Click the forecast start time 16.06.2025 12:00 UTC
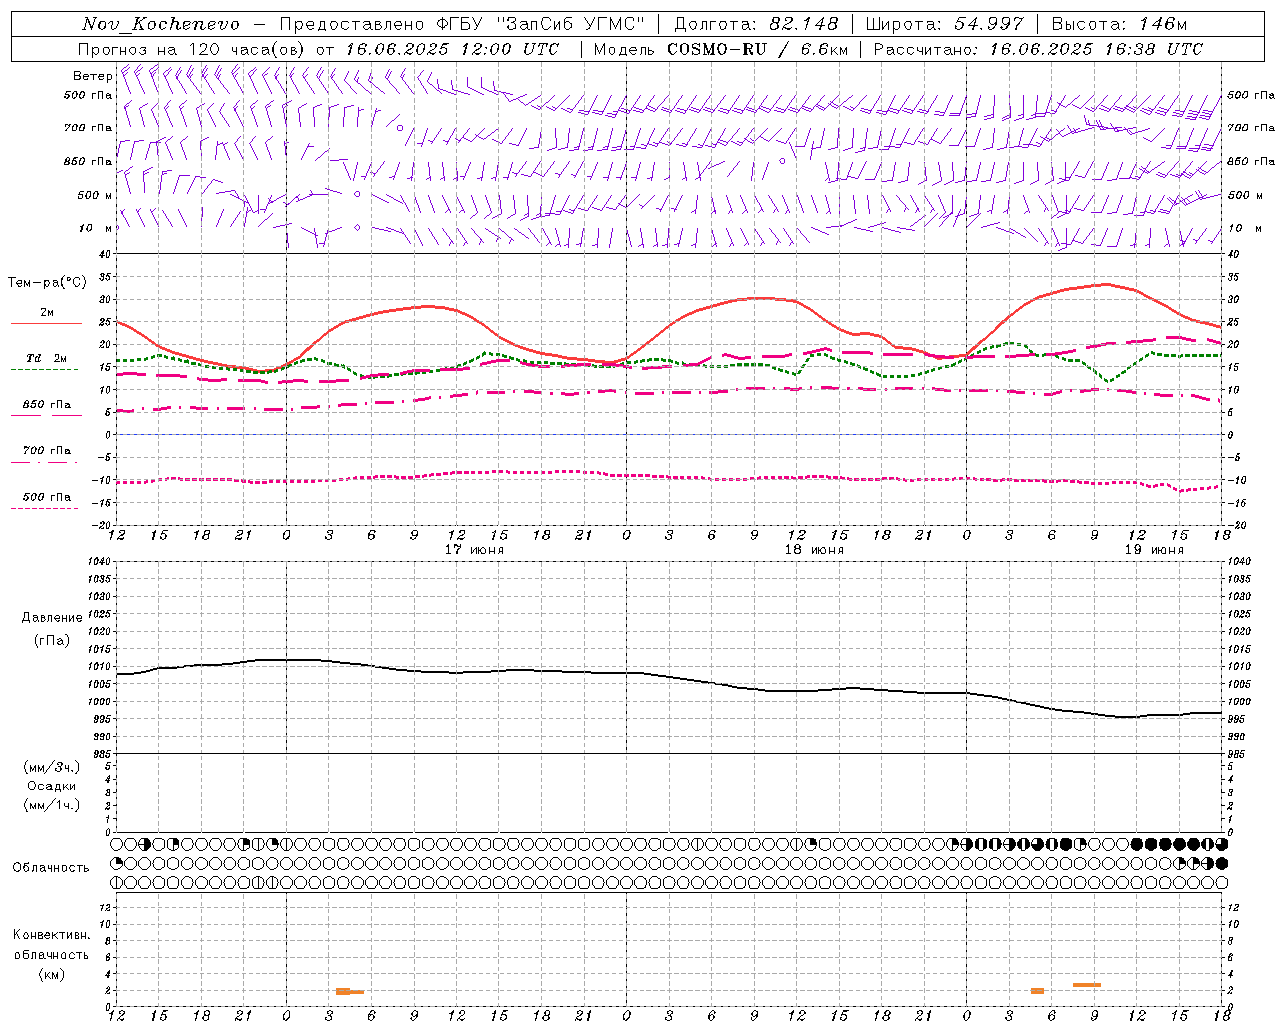The width and height of the screenshot is (1280, 1024). (x=452, y=49)
